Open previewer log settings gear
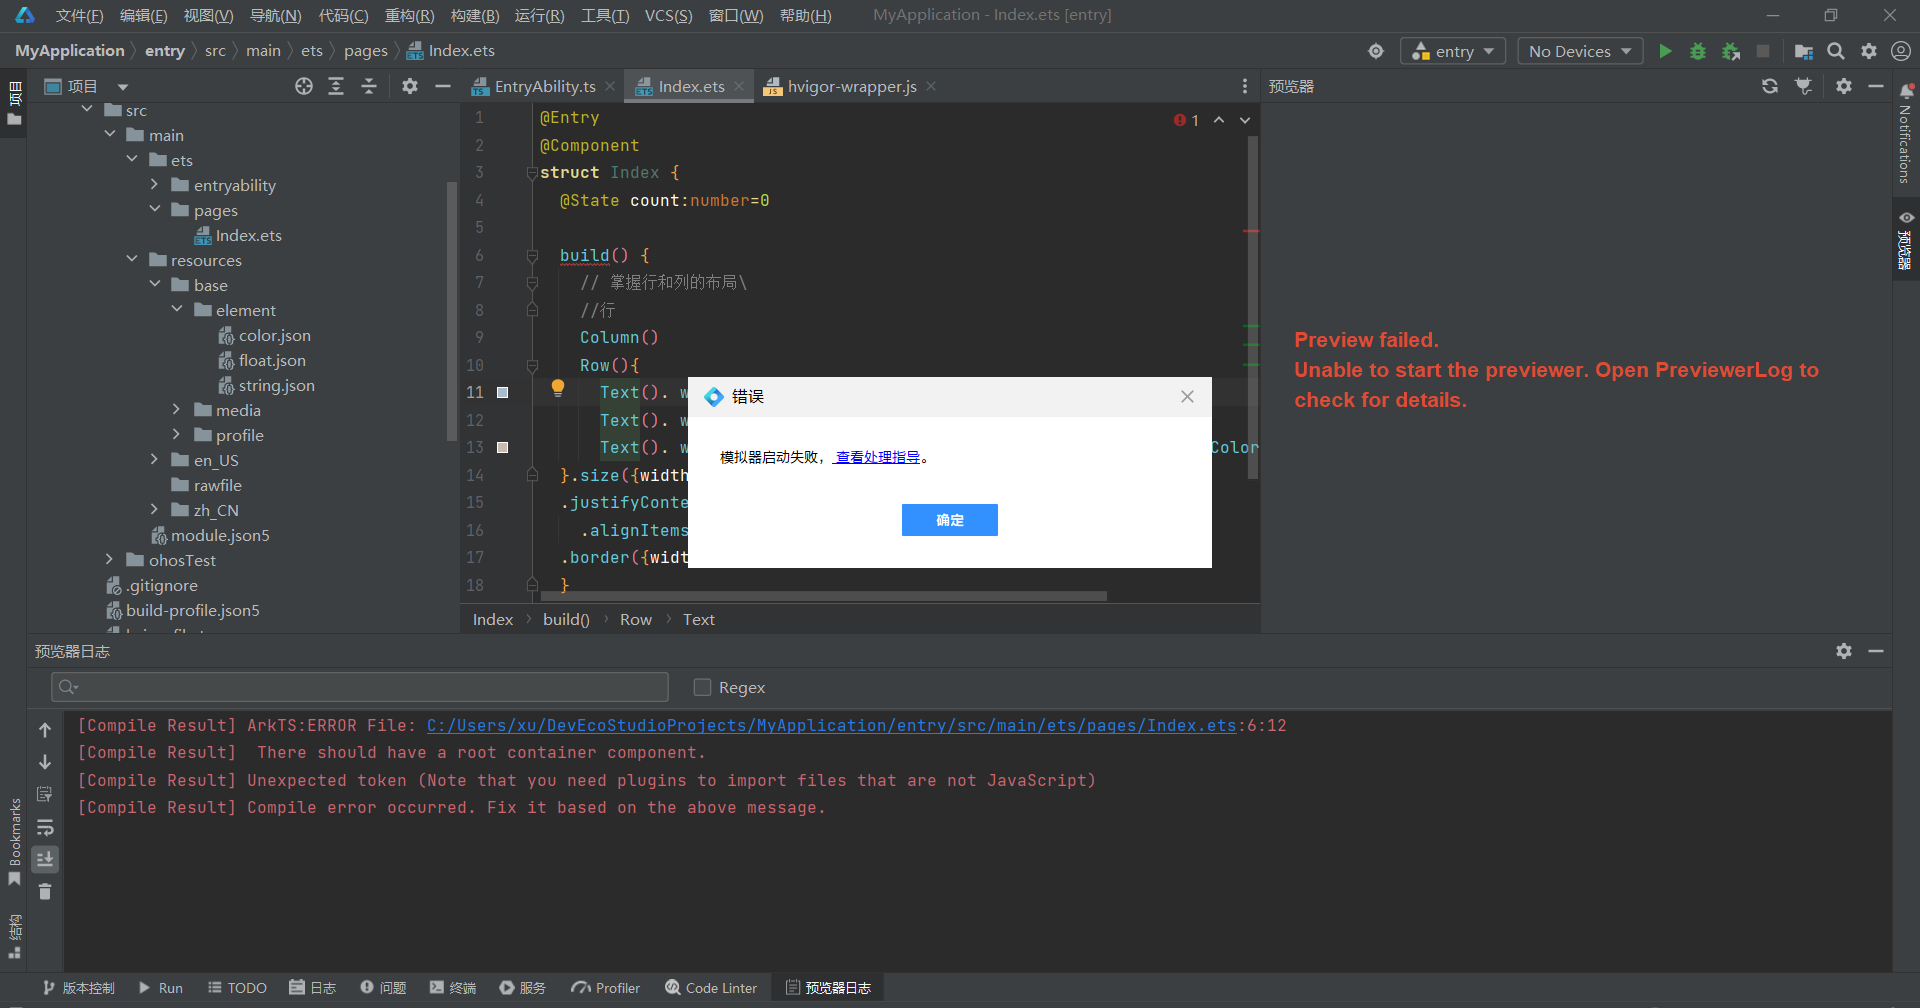This screenshot has height=1008, width=1920. pos(1844,651)
